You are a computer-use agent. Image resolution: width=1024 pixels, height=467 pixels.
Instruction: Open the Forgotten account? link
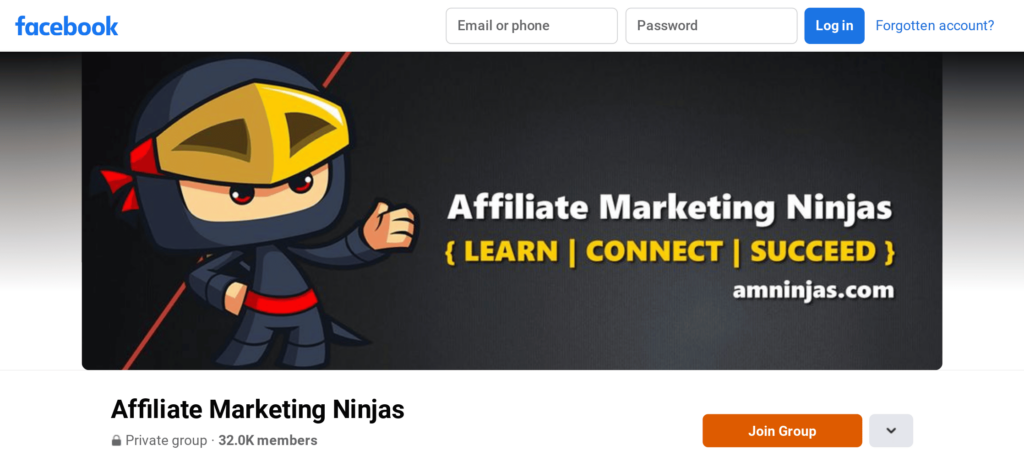coord(935,26)
